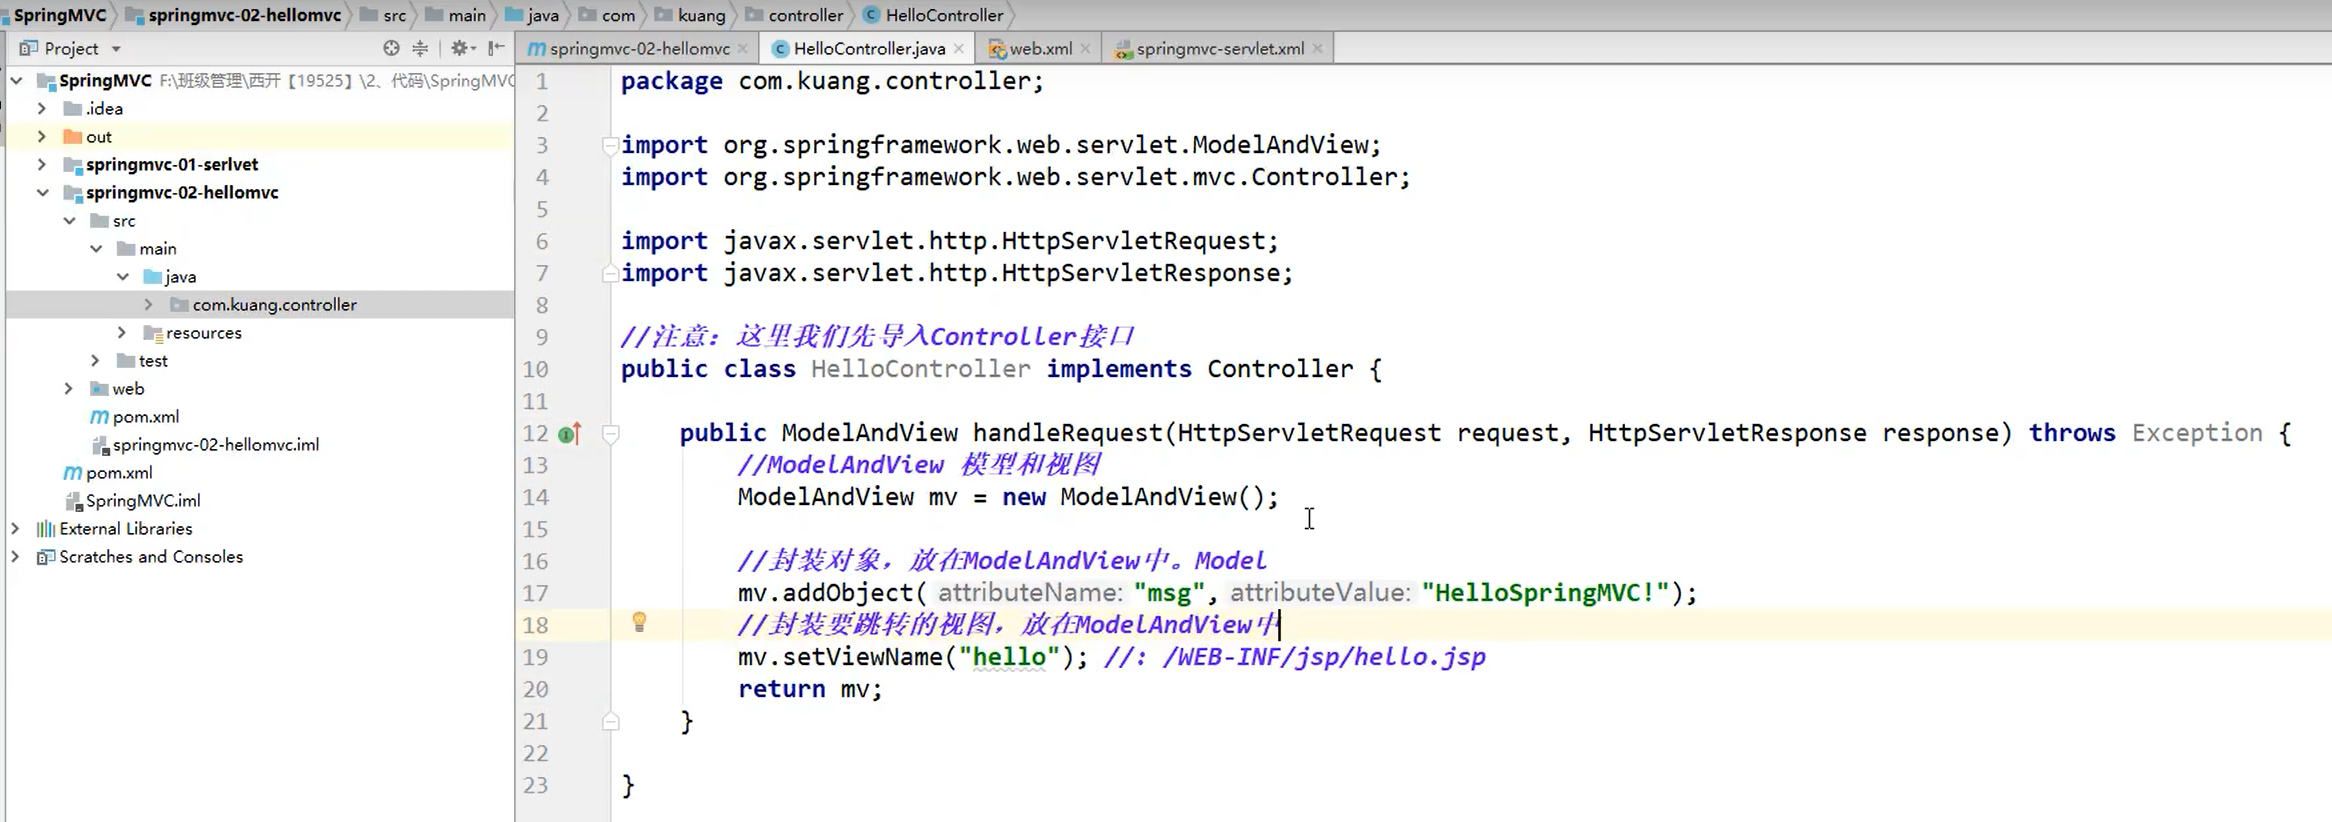Open the Project view dropdown
Image resolution: width=2332 pixels, height=822 pixels.
(116, 49)
